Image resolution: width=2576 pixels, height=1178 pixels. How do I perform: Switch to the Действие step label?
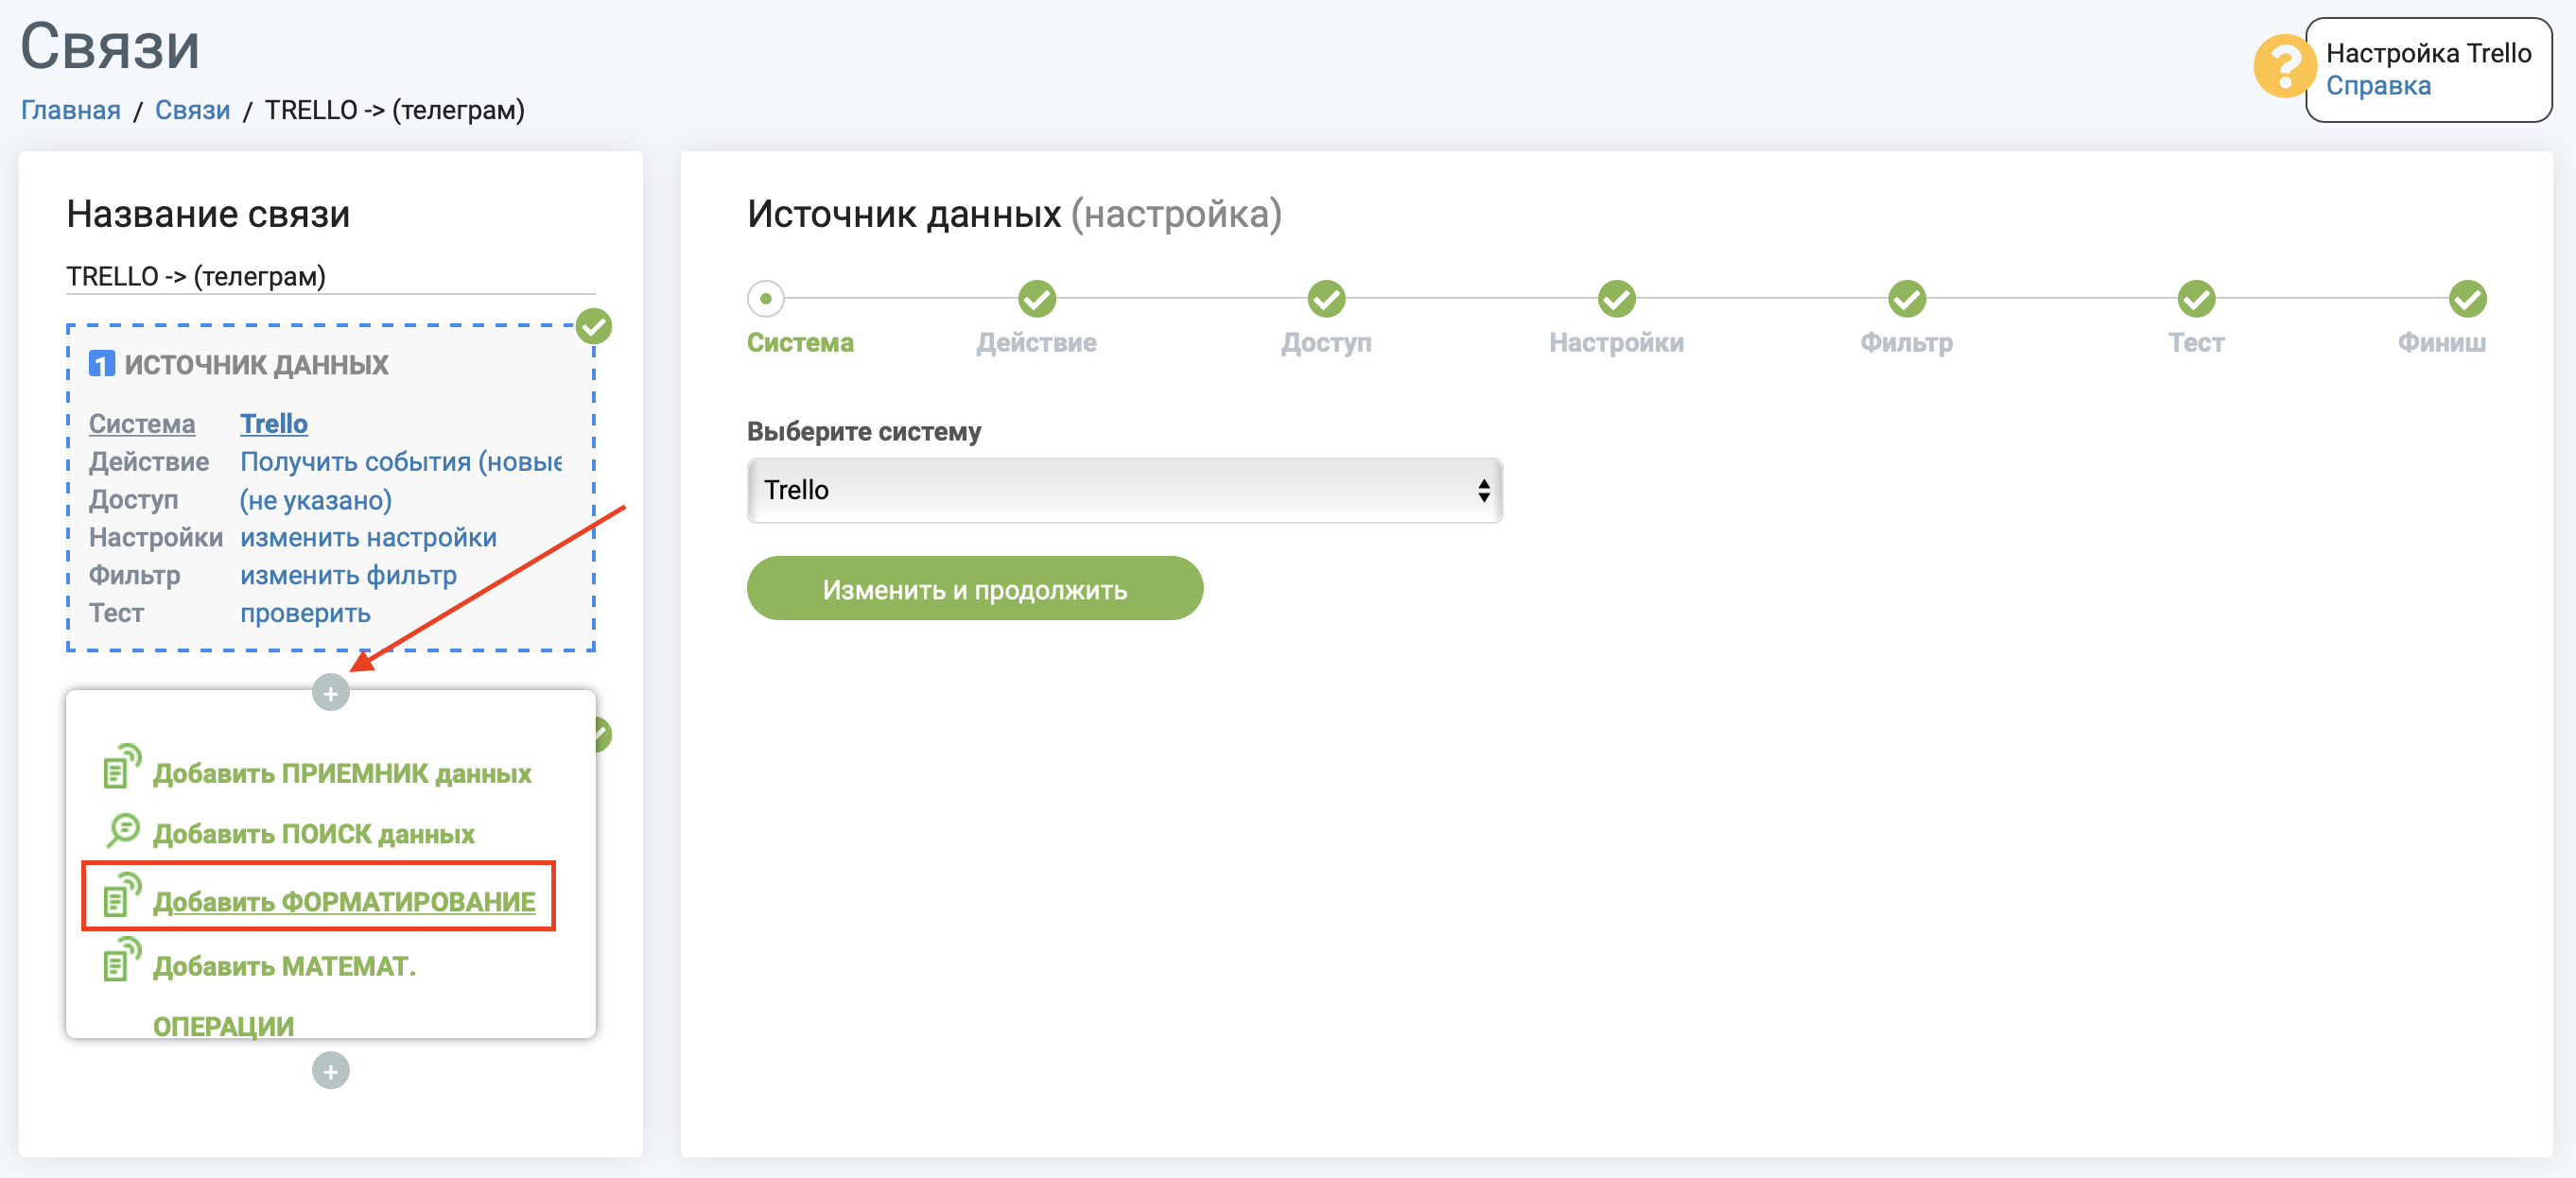tap(1037, 343)
